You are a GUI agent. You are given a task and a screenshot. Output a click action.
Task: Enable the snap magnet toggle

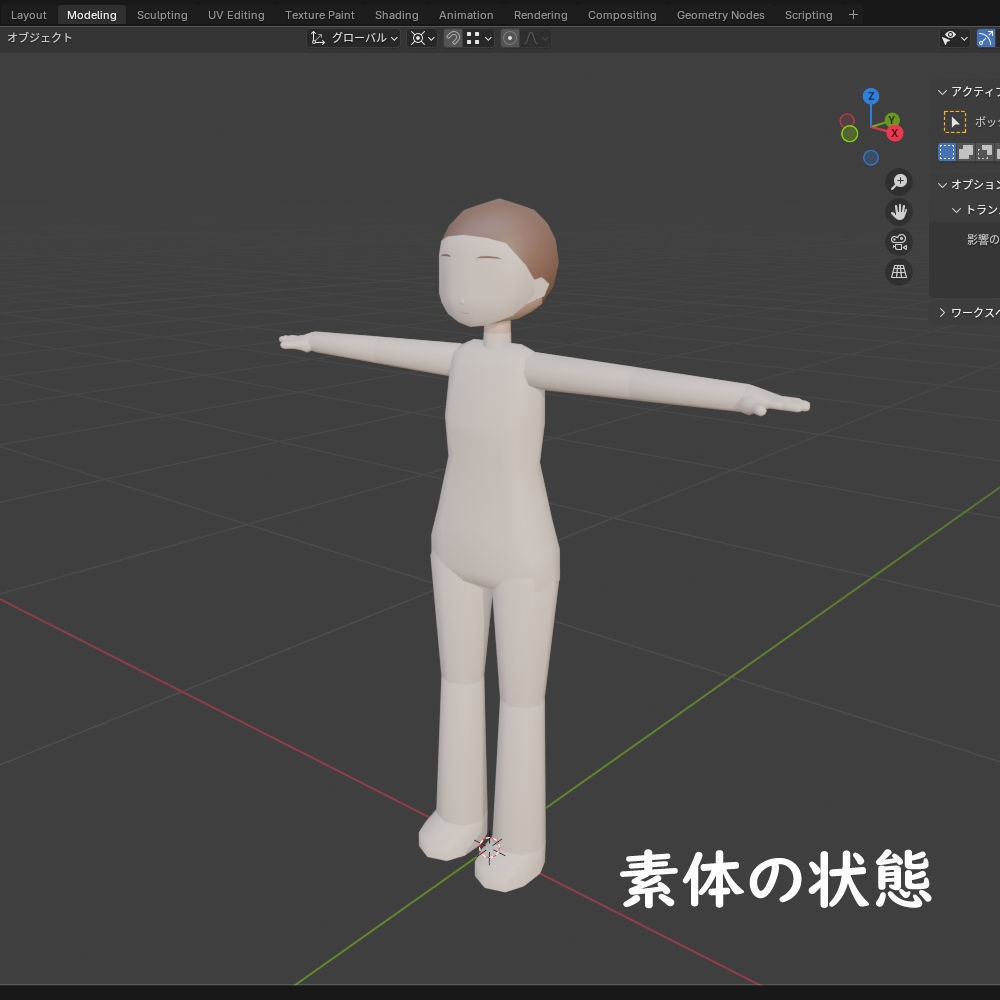tap(453, 38)
